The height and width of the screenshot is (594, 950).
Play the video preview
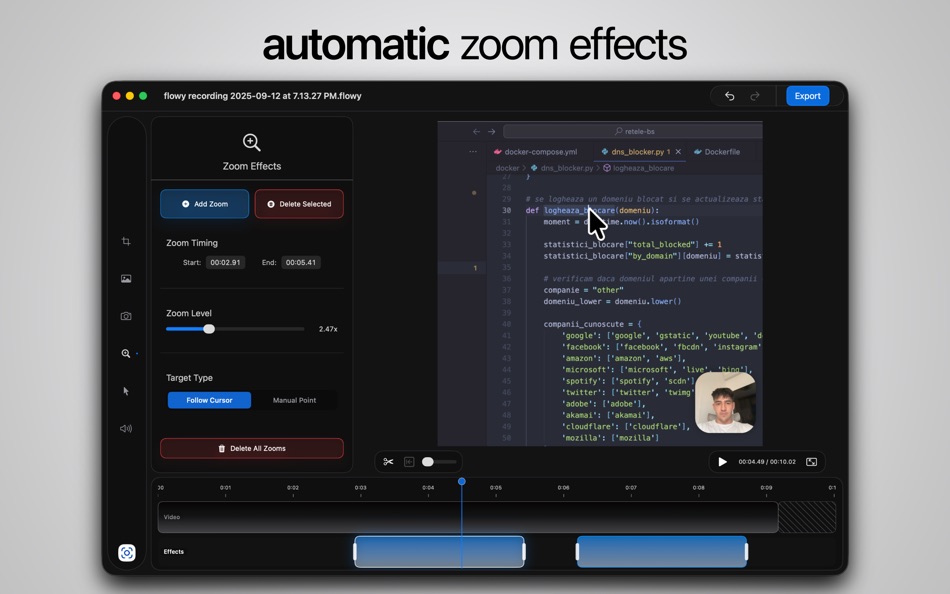tap(723, 461)
